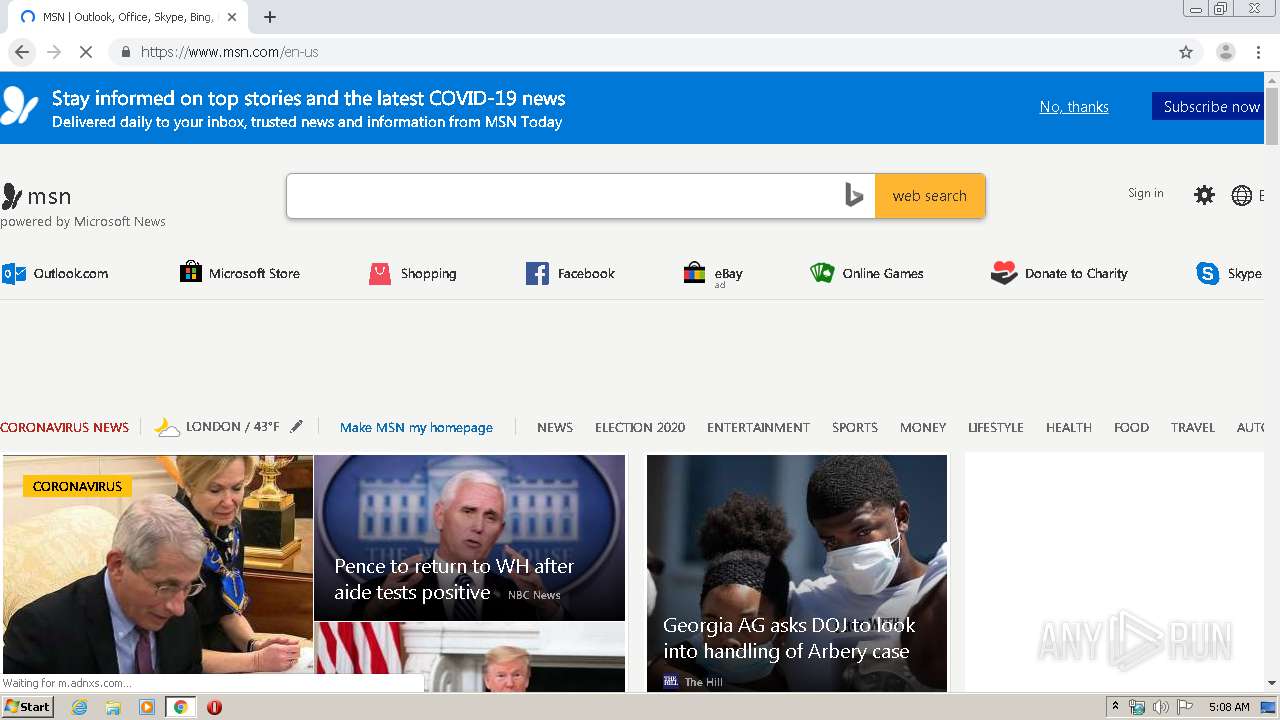Click the London weather cloud icon
This screenshot has height=720, width=1280.
[x=167, y=427]
